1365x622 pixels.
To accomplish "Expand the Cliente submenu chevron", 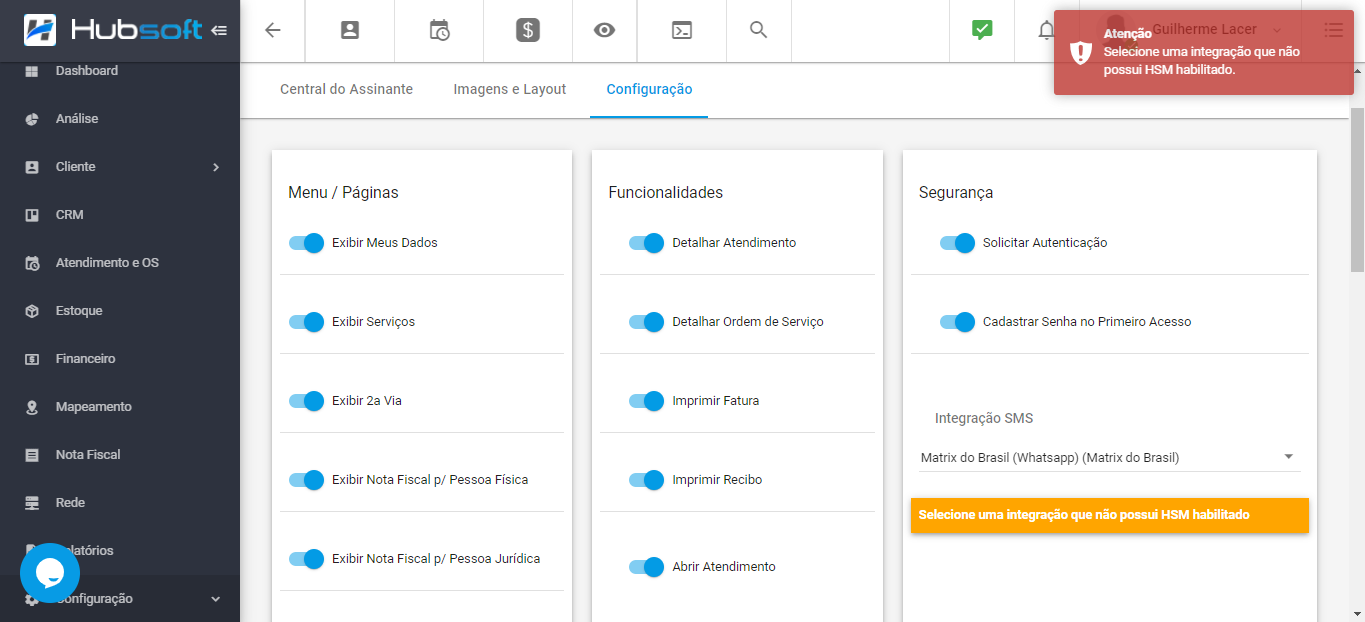I will click(x=216, y=167).
